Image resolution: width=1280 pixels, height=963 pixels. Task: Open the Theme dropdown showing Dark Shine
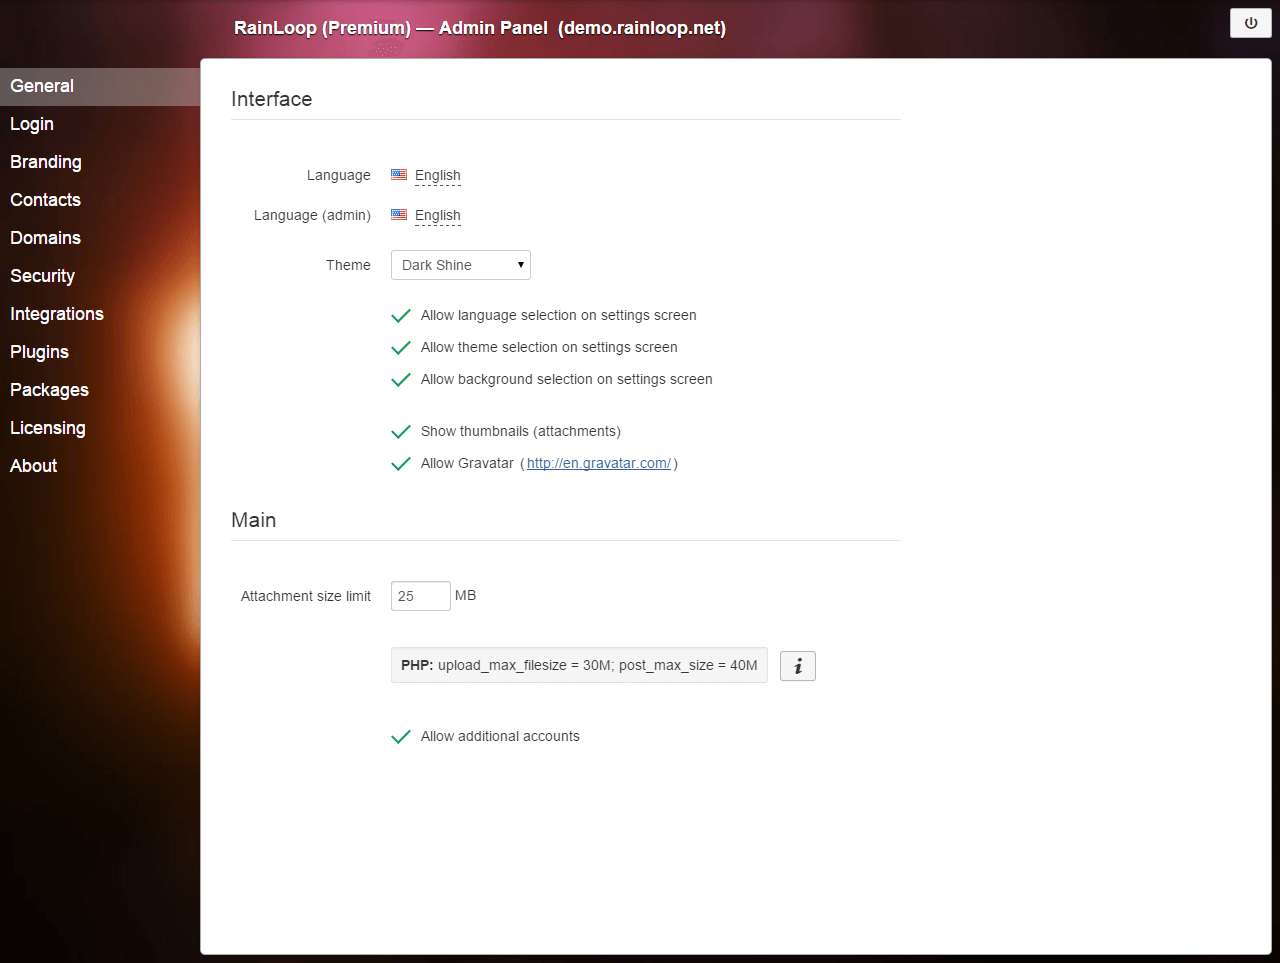[460, 265]
